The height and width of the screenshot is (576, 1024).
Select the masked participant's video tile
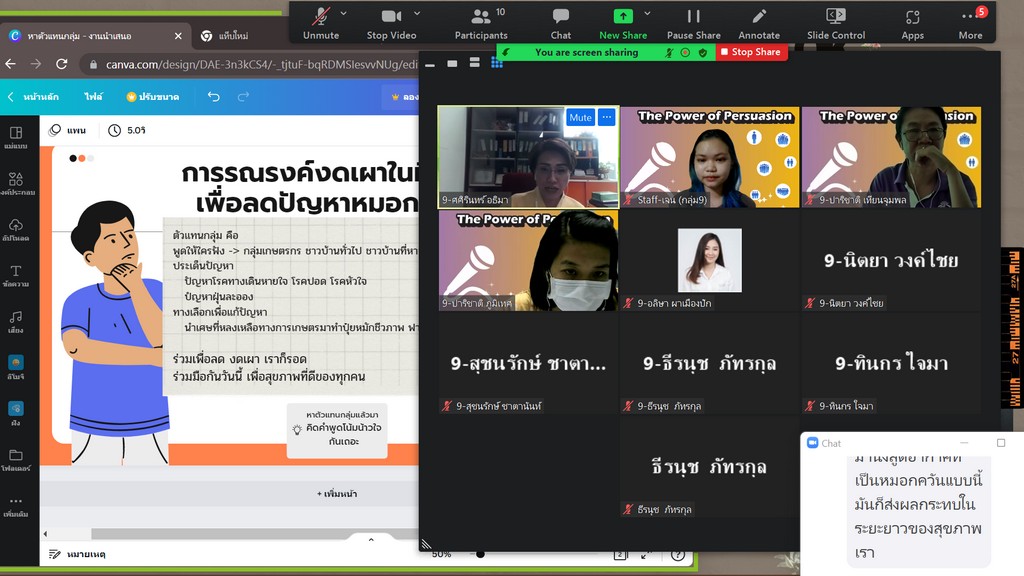click(528, 260)
